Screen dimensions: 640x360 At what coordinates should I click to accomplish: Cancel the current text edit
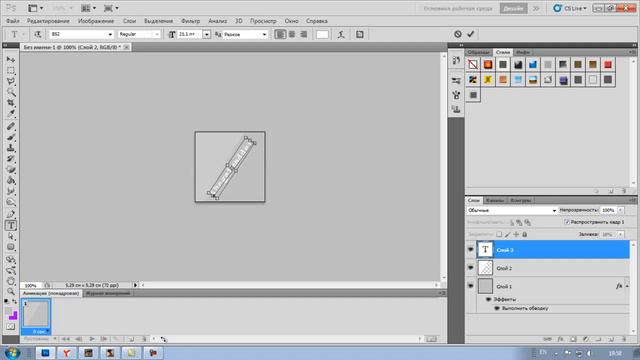[458, 34]
